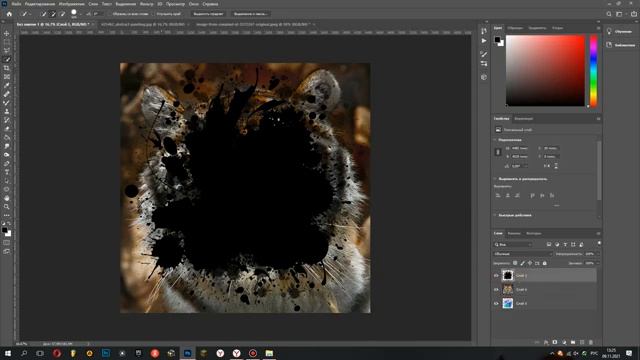
Task: Click the Properties panel scrollbar
Action: [599, 171]
